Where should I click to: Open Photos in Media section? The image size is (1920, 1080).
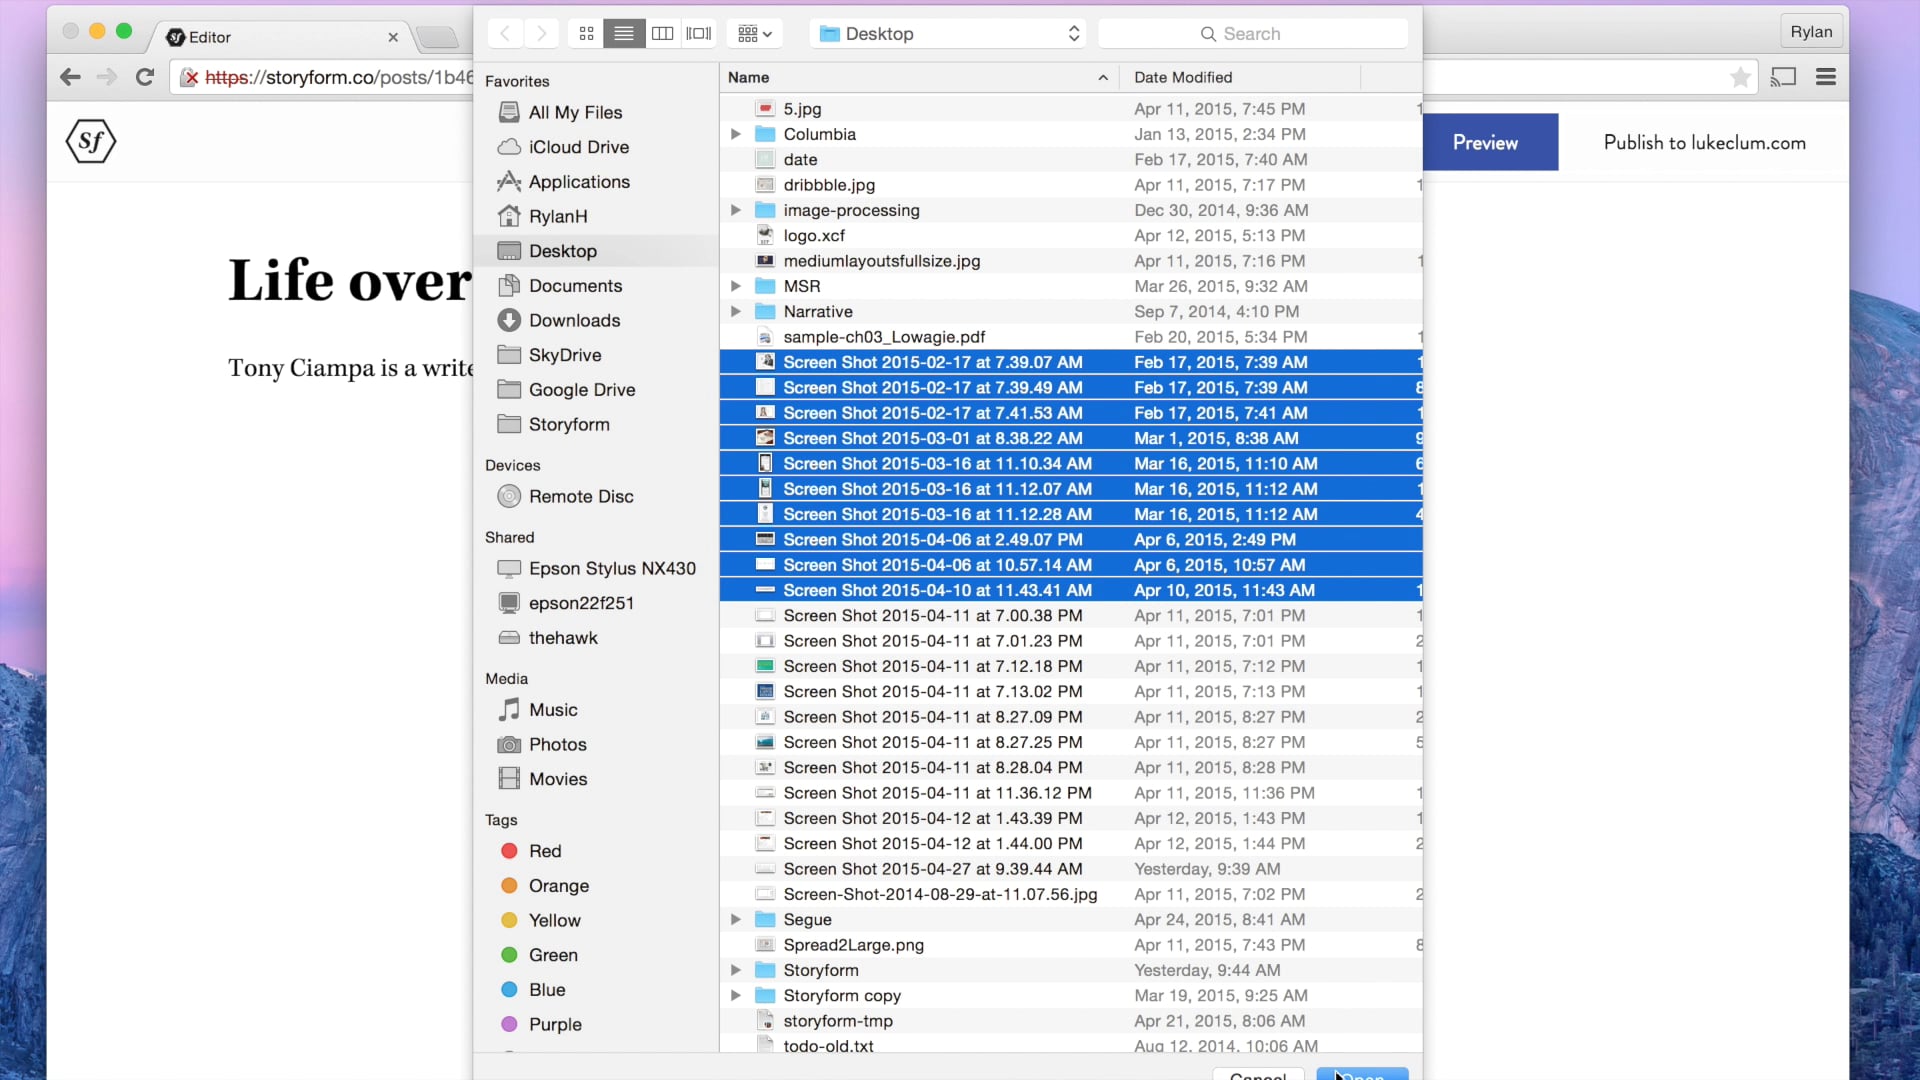[x=597, y=745]
